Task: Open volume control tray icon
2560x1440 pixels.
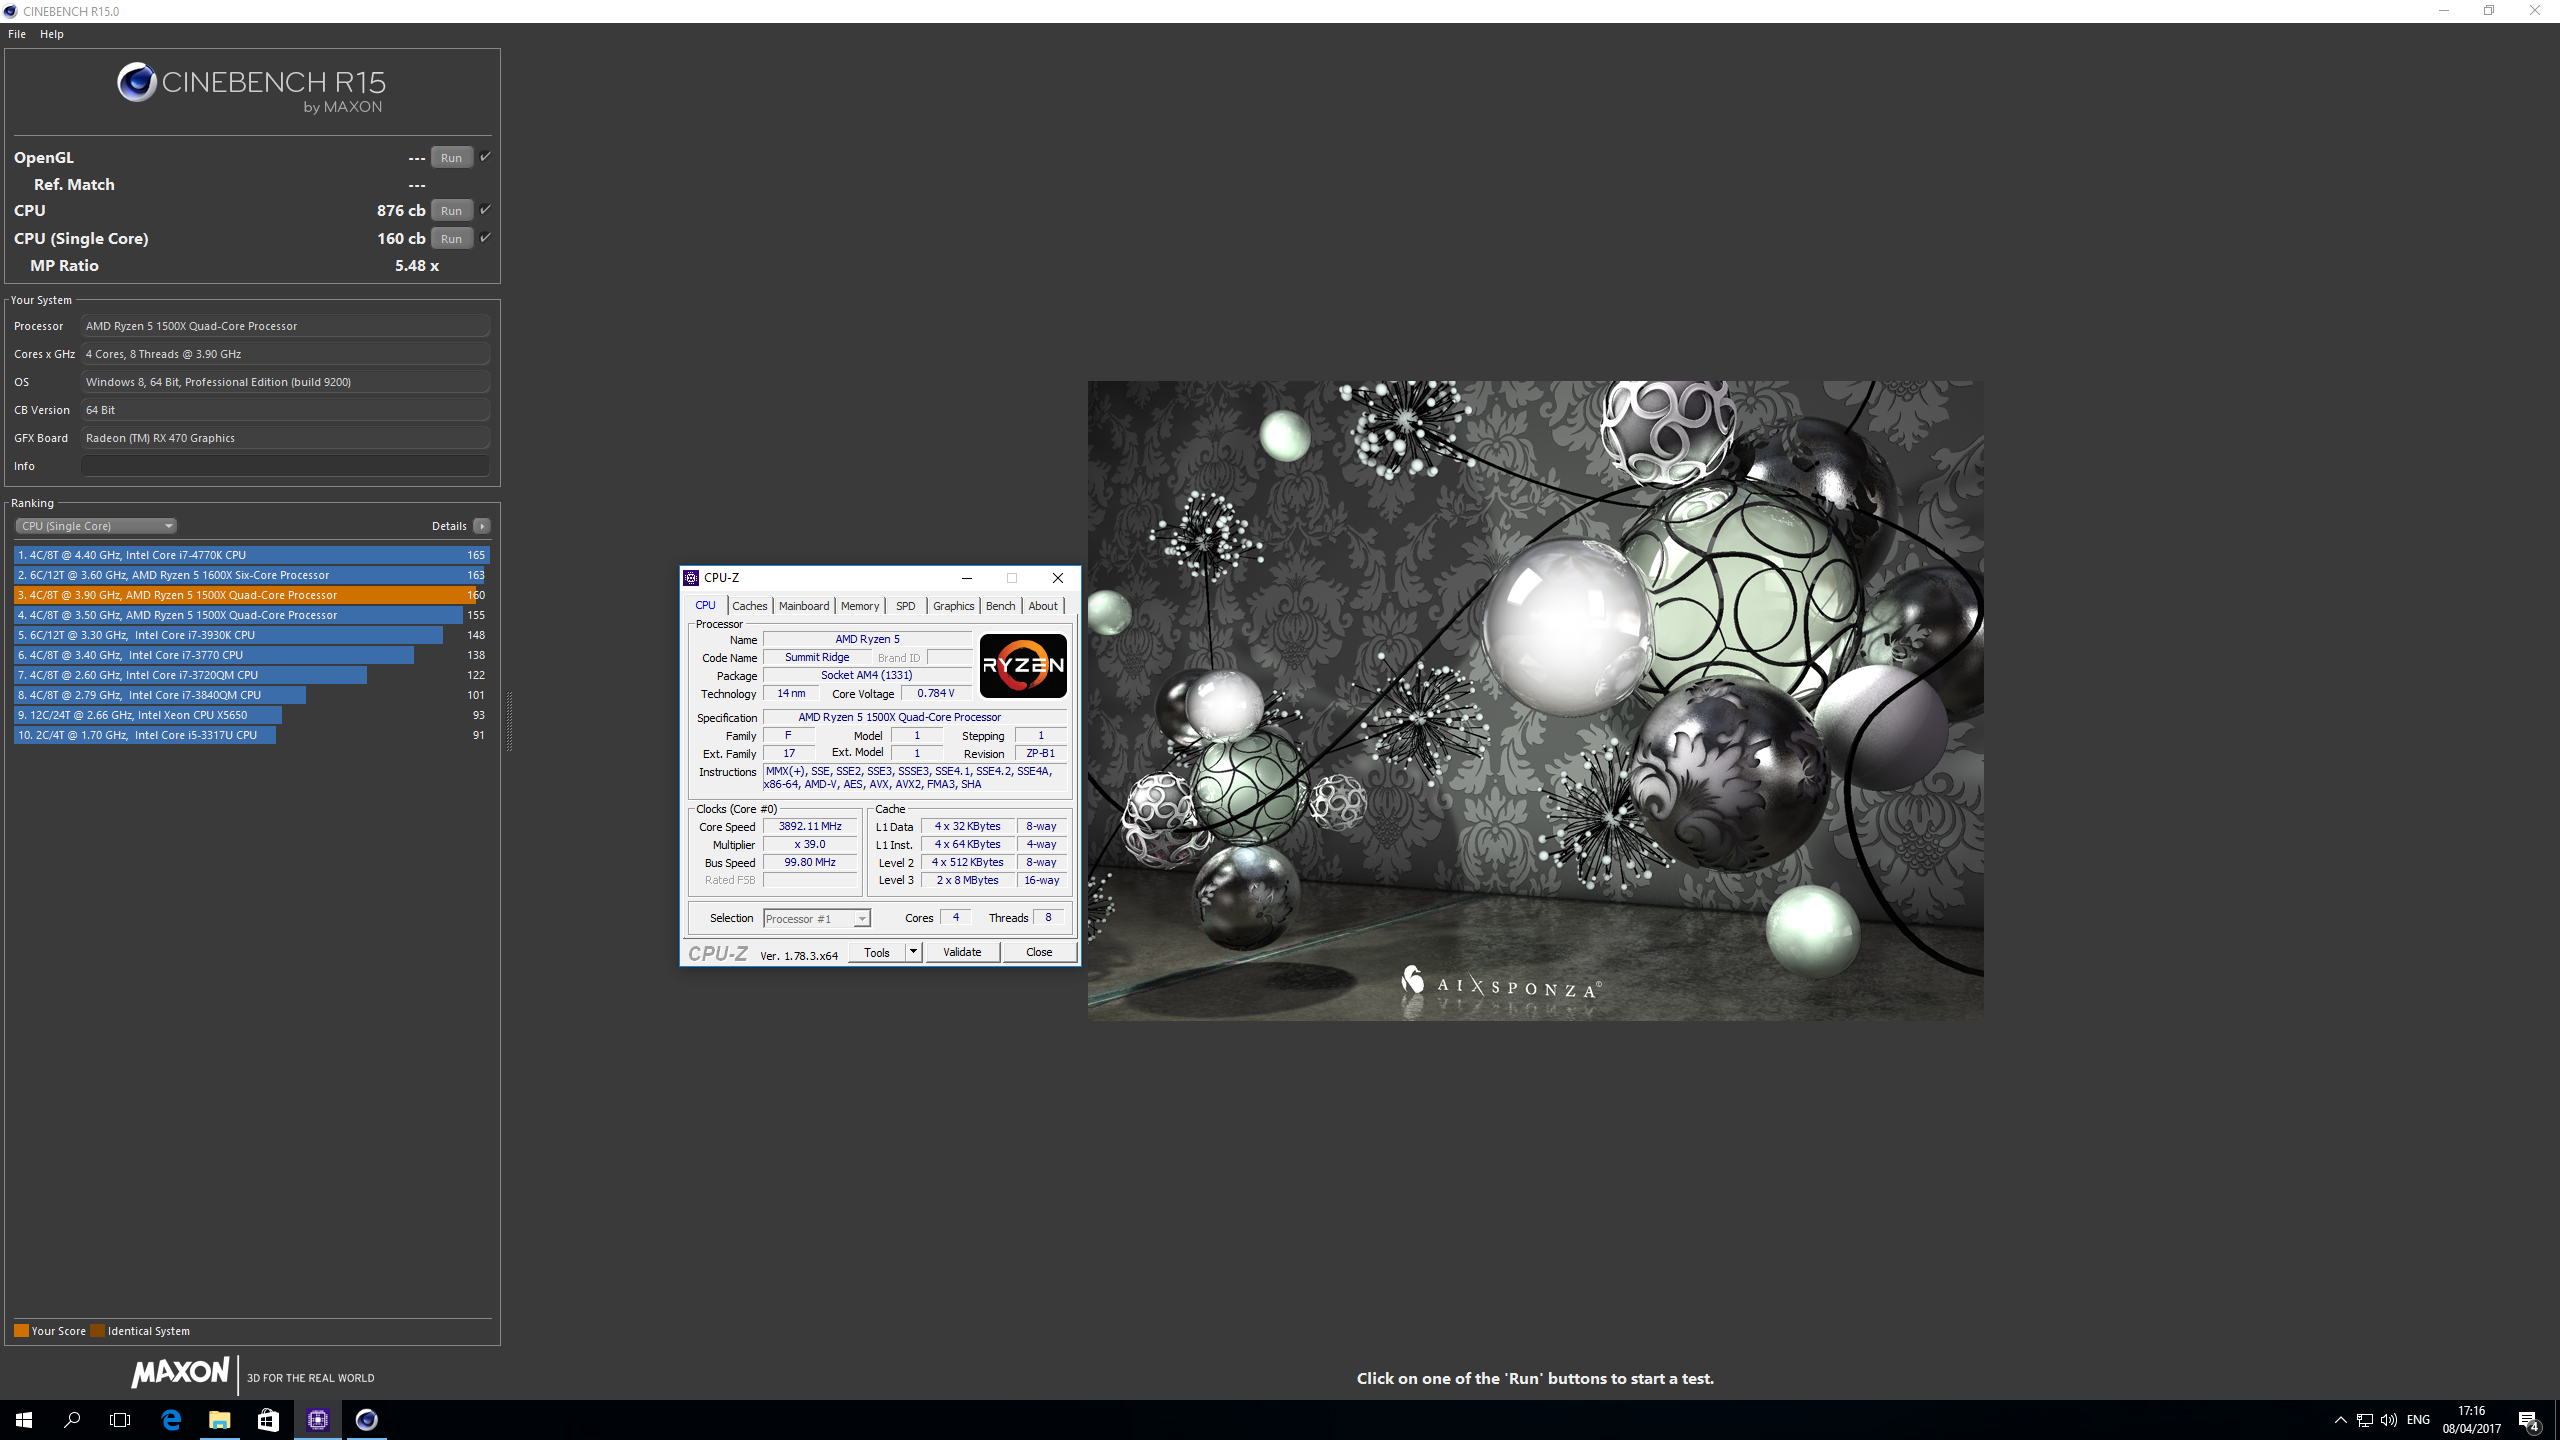Action: (x=2389, y=1420)
